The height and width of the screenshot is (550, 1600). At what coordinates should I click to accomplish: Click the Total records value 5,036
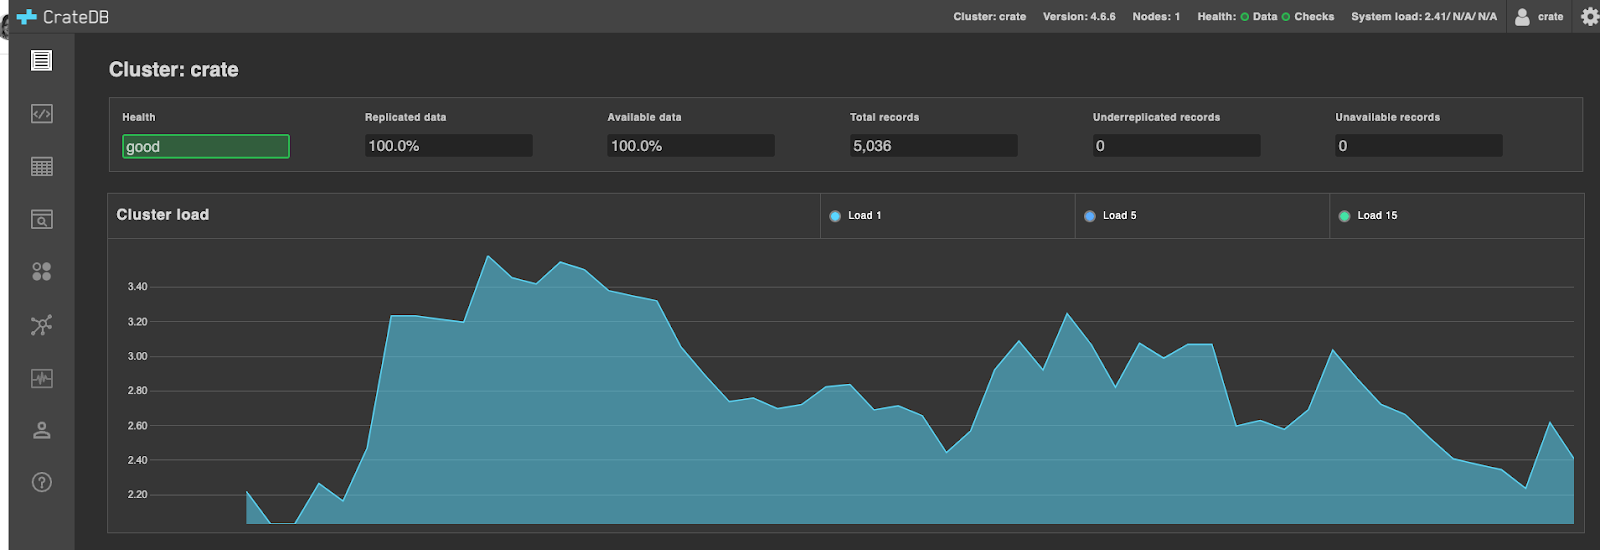click(x=932, y=146)
